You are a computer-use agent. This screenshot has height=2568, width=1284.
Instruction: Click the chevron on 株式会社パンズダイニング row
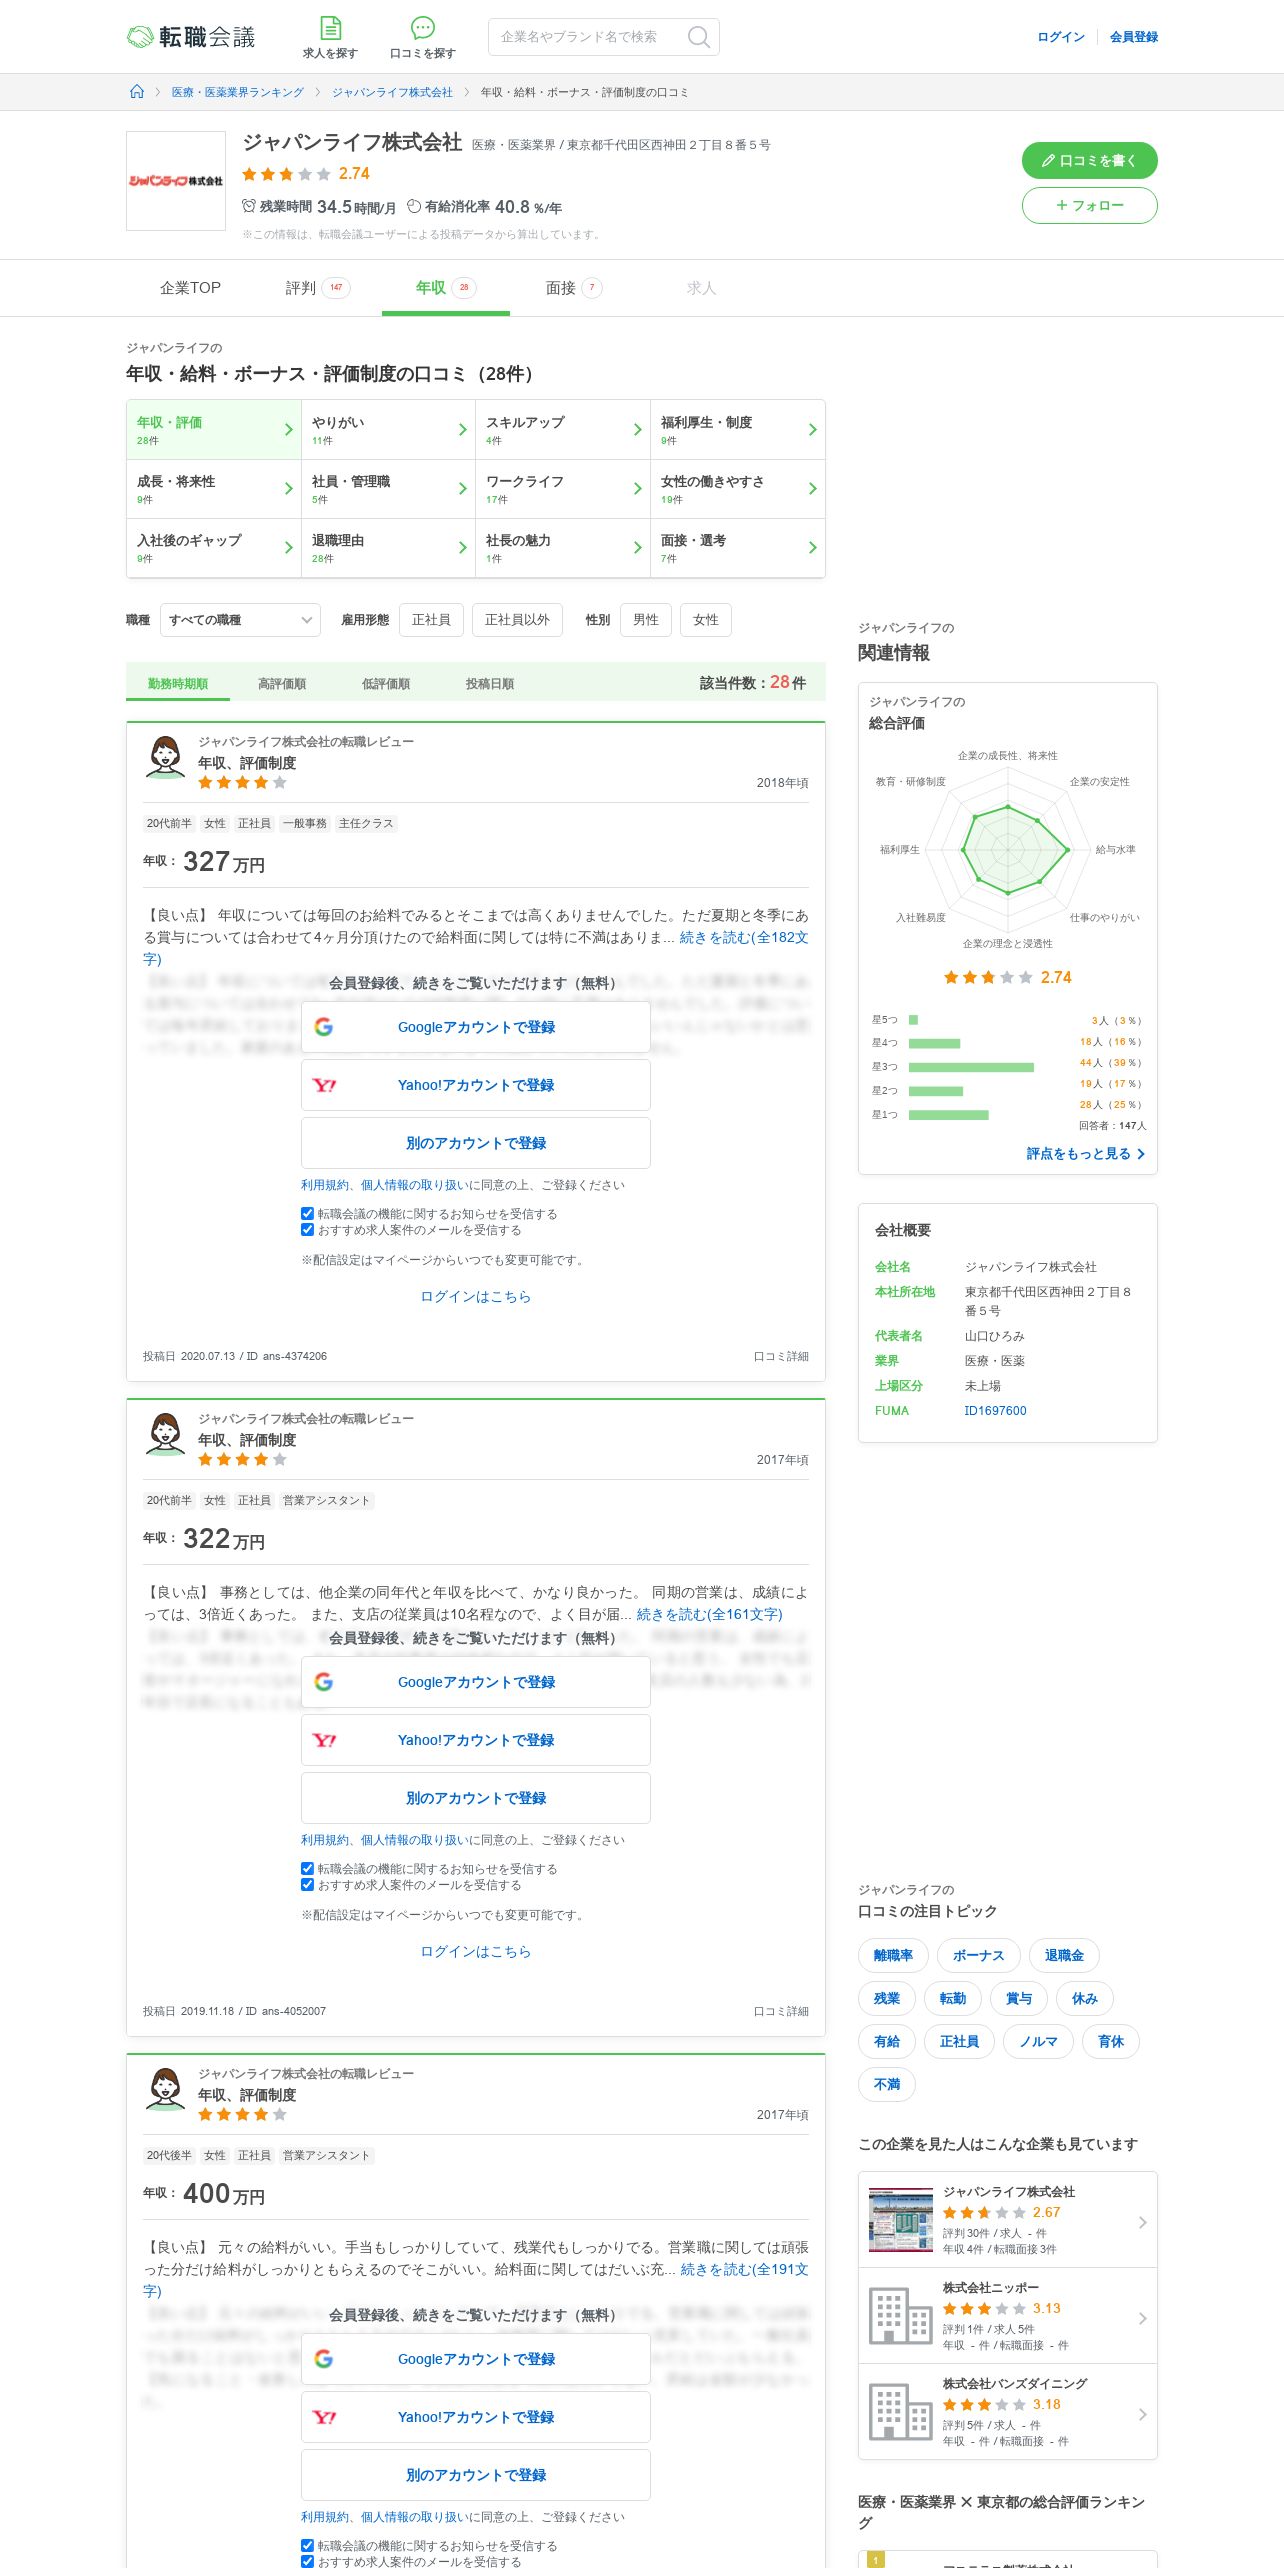click(1142, 2414)
